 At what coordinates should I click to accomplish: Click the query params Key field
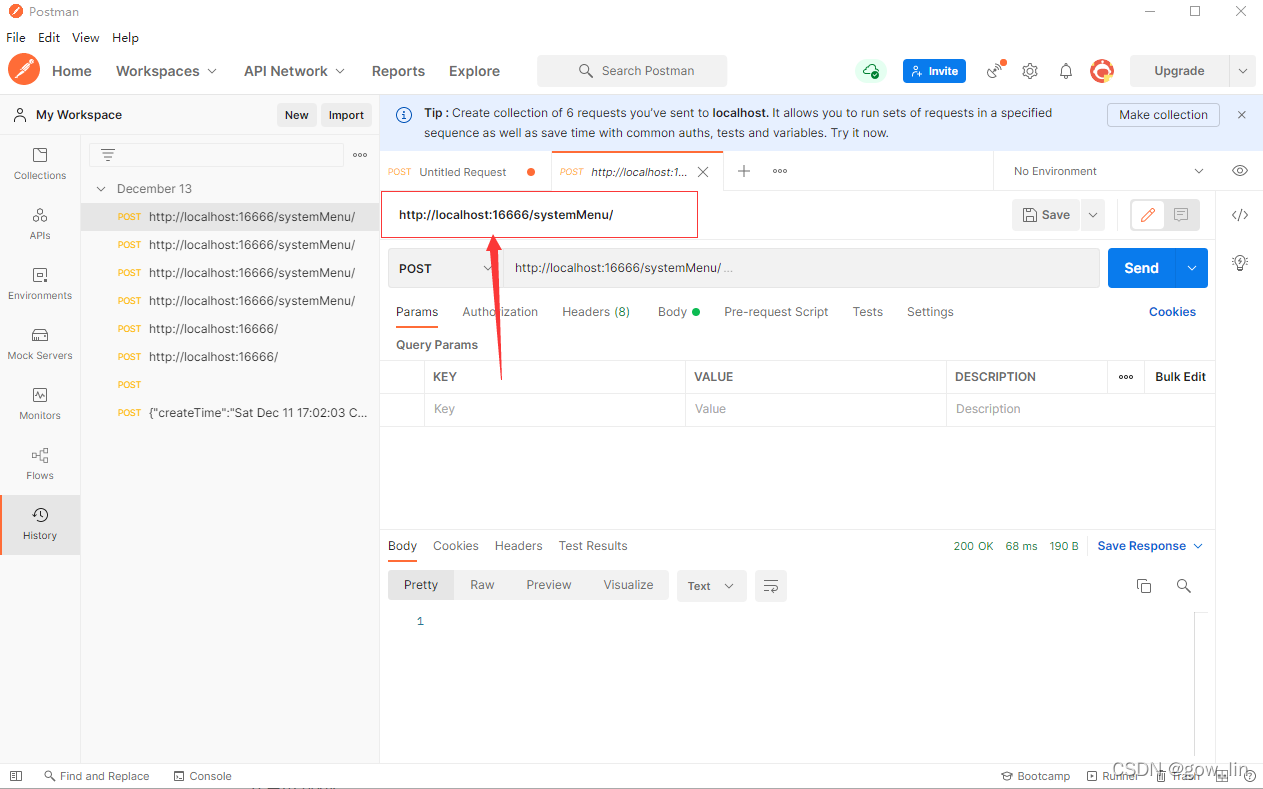click(x=554, y=409)
